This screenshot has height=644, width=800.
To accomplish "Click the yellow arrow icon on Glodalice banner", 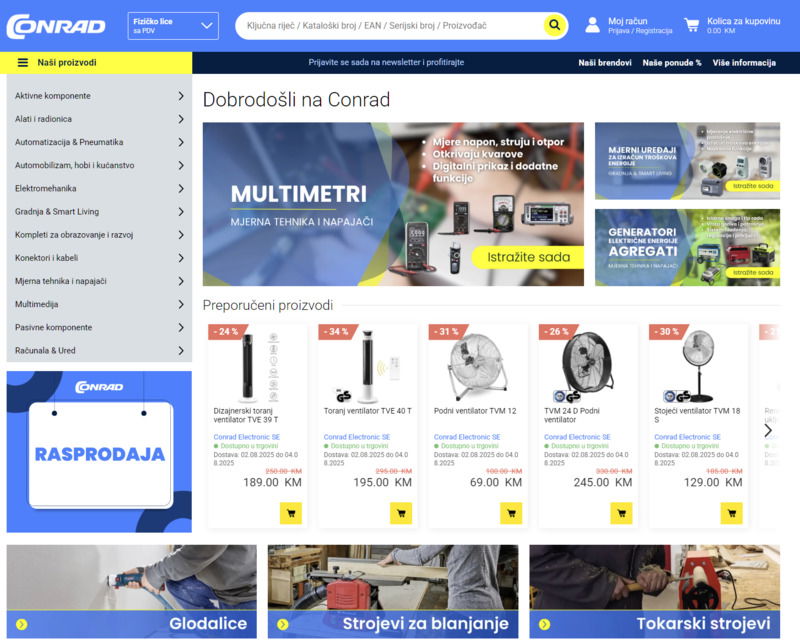I will [21, 624].
